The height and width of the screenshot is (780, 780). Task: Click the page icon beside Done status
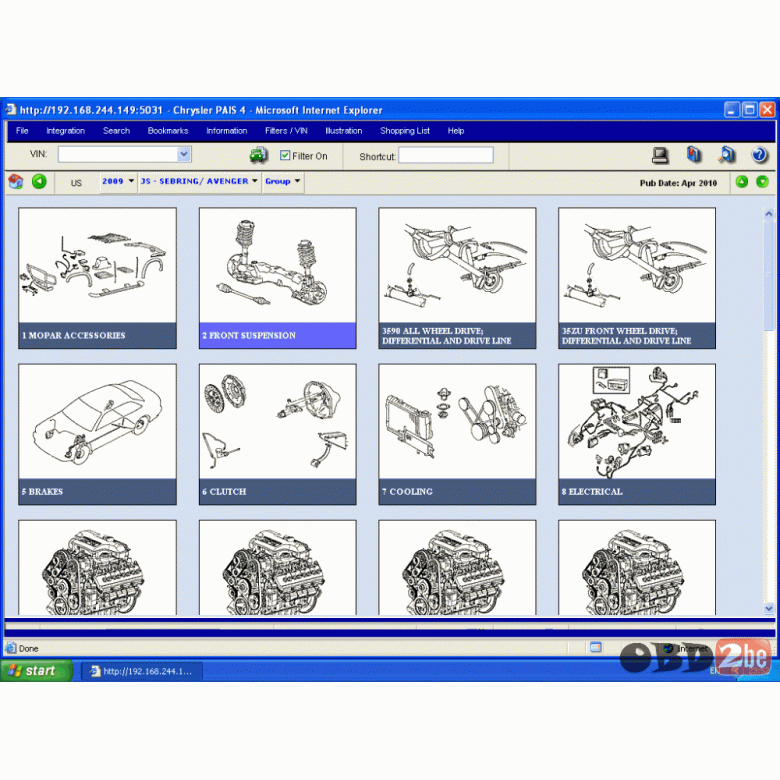[10, 648]
